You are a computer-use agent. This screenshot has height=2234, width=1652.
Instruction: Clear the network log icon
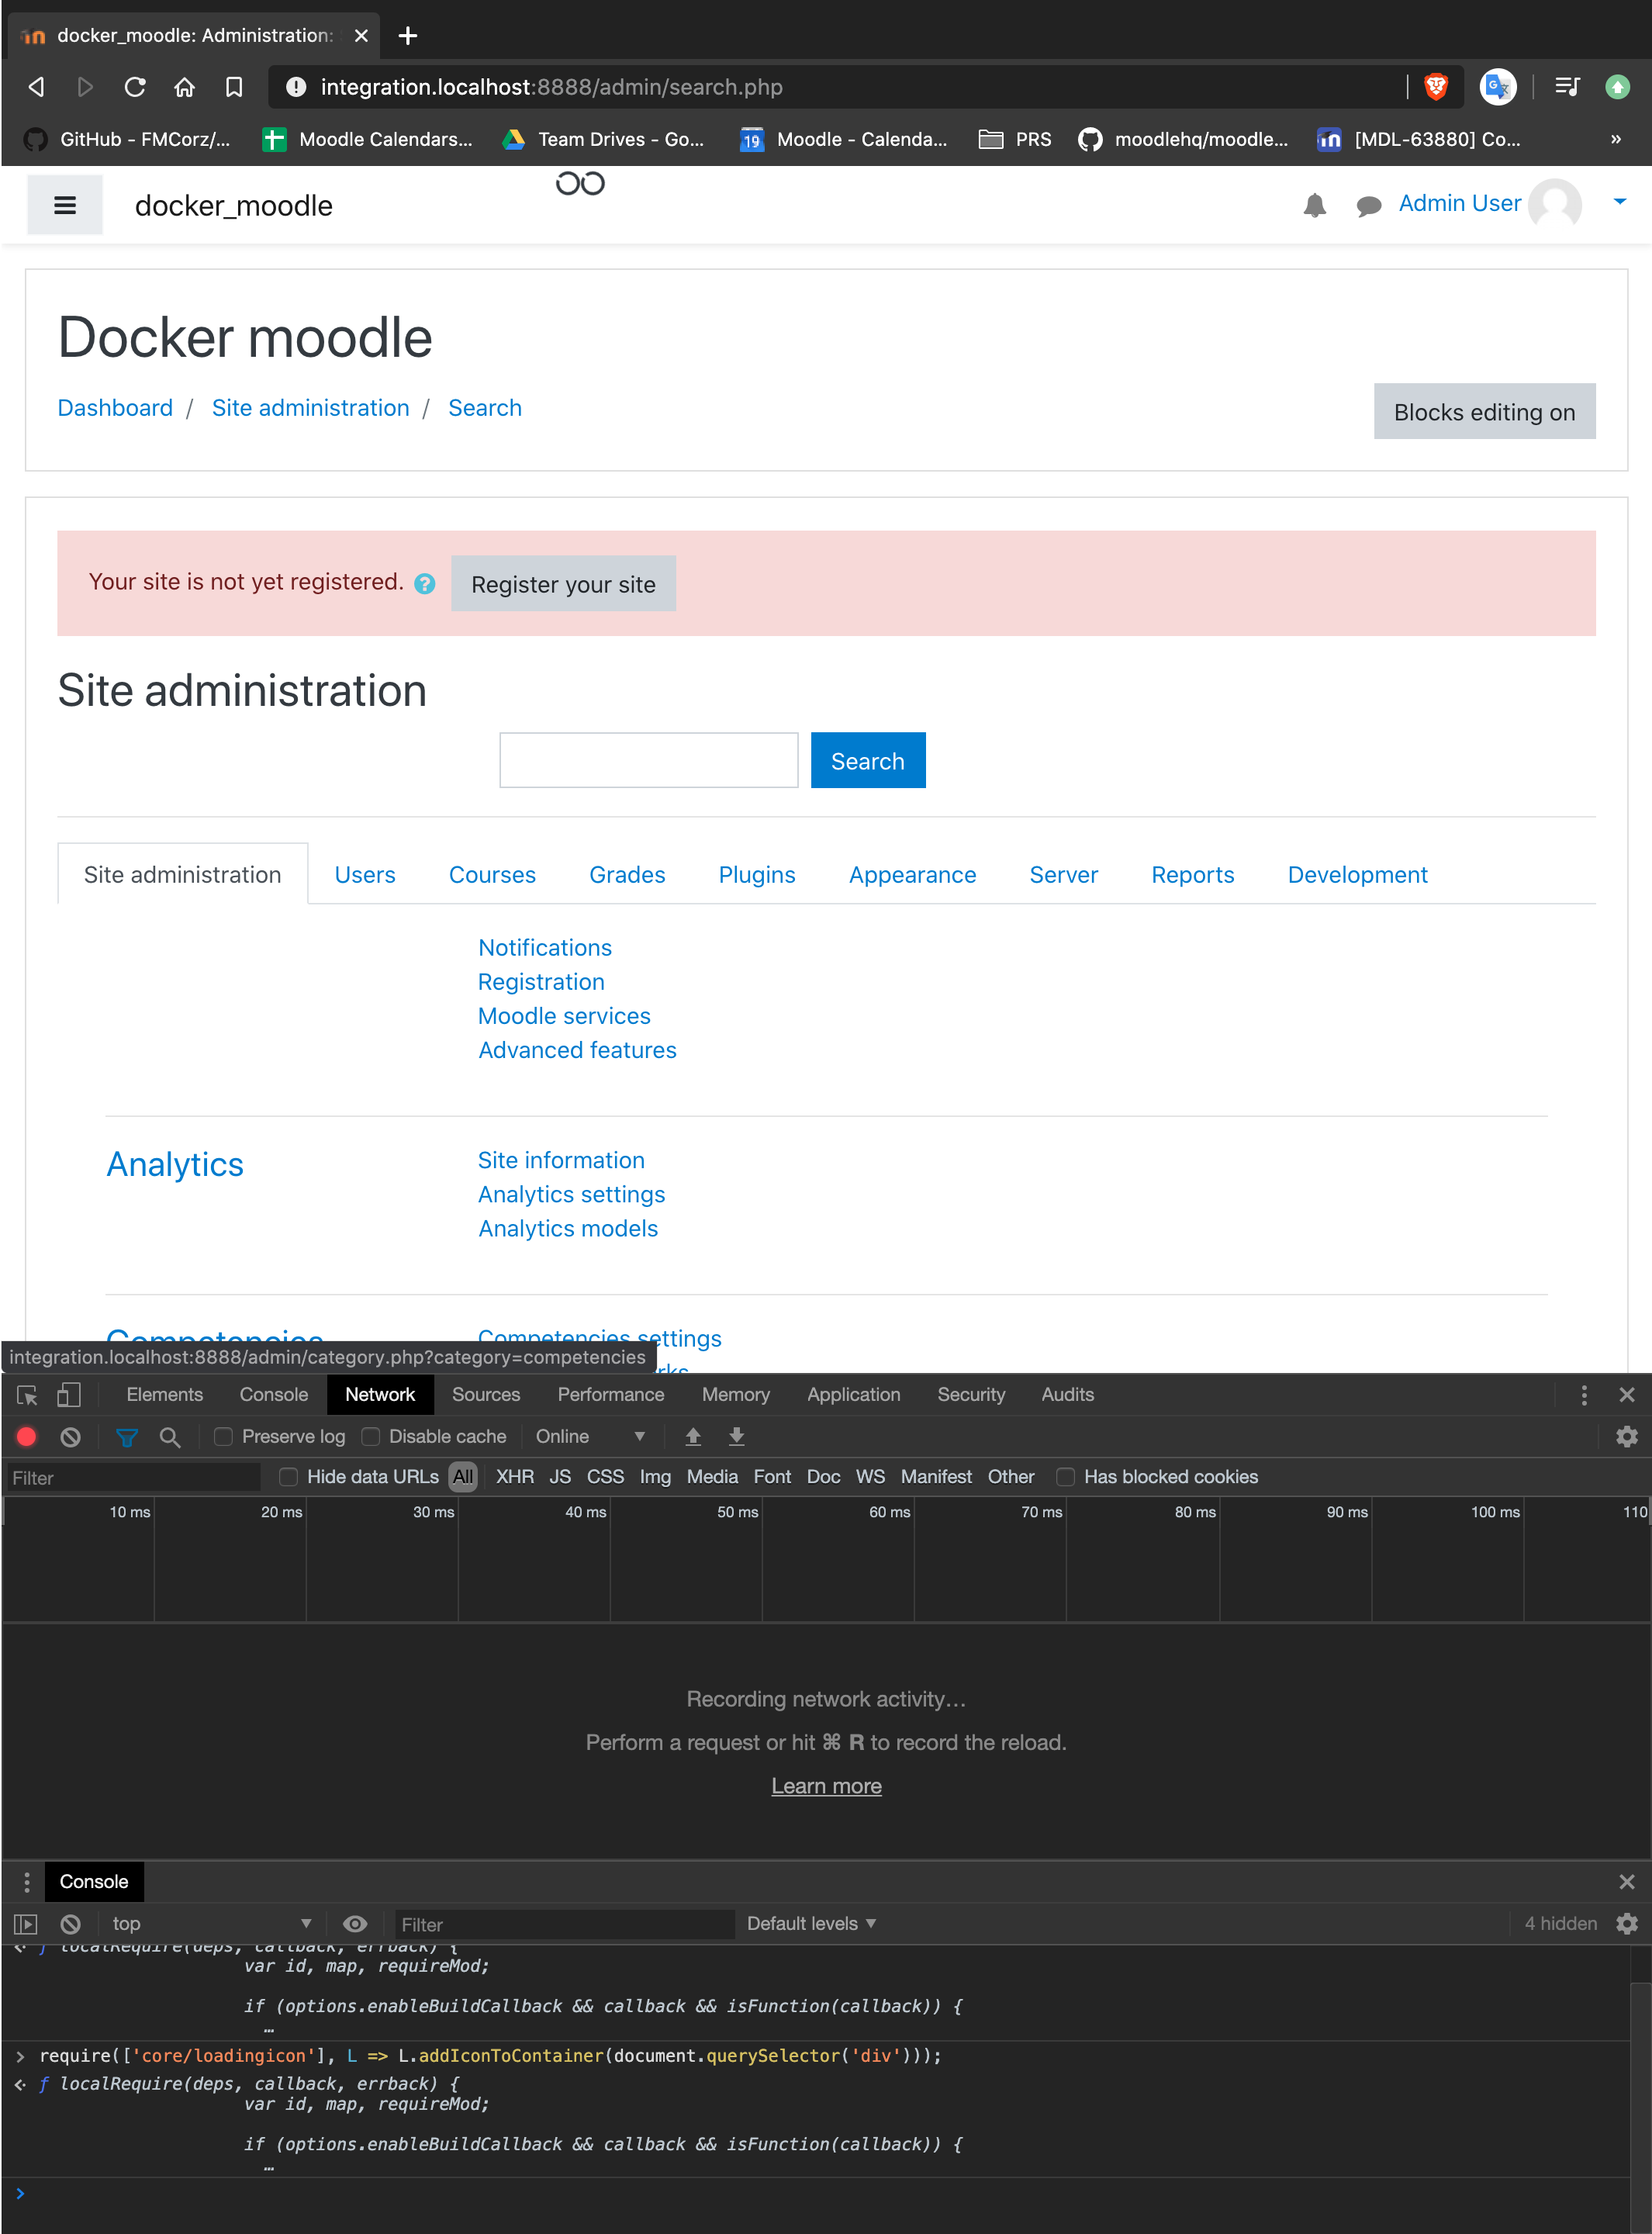(70, 1437)
